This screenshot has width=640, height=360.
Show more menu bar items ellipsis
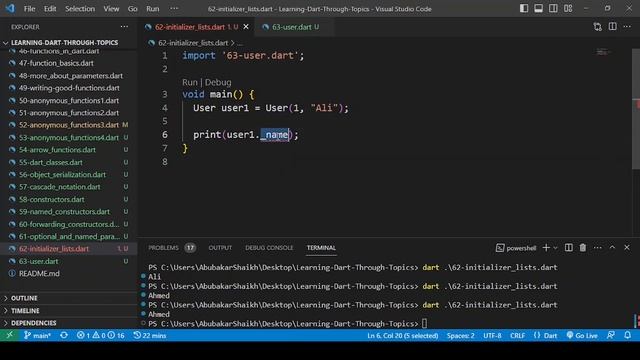[x=174, y=9]
